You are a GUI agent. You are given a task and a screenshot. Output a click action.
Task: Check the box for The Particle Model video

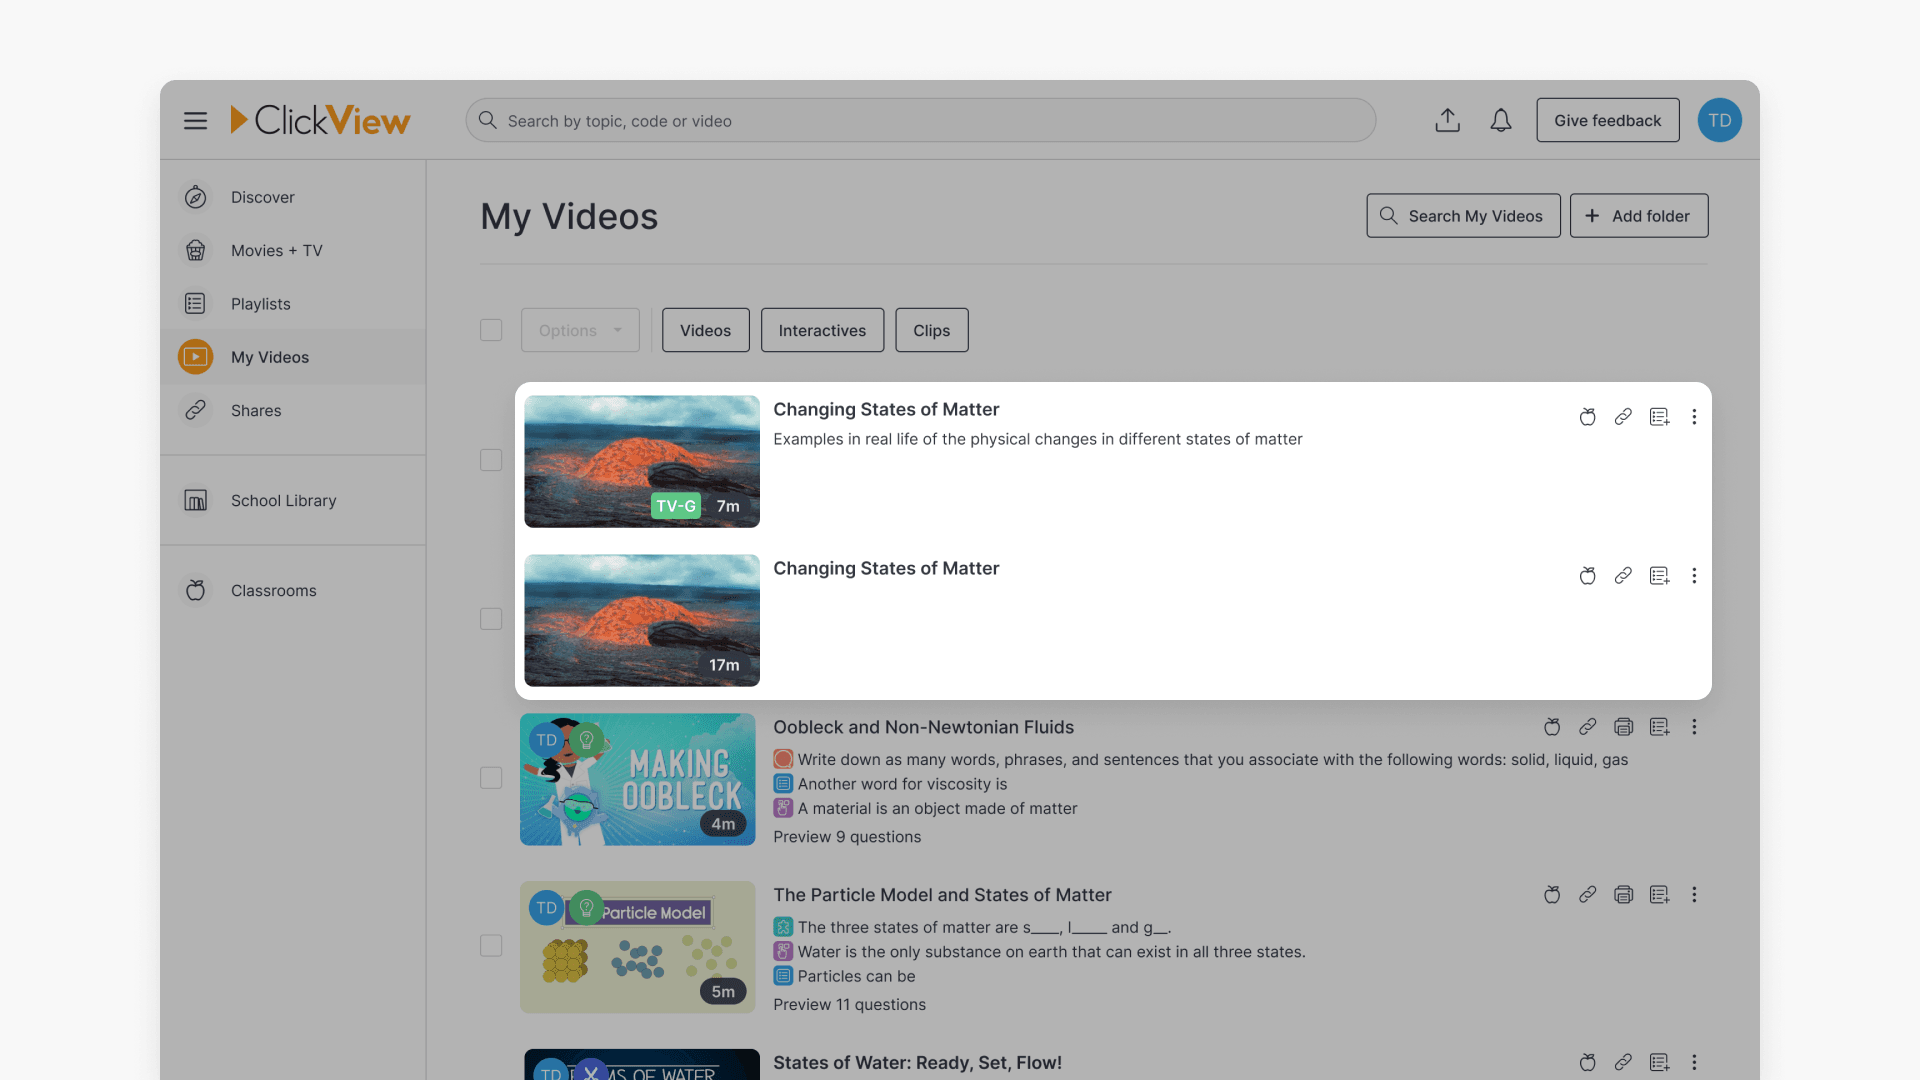491,946
